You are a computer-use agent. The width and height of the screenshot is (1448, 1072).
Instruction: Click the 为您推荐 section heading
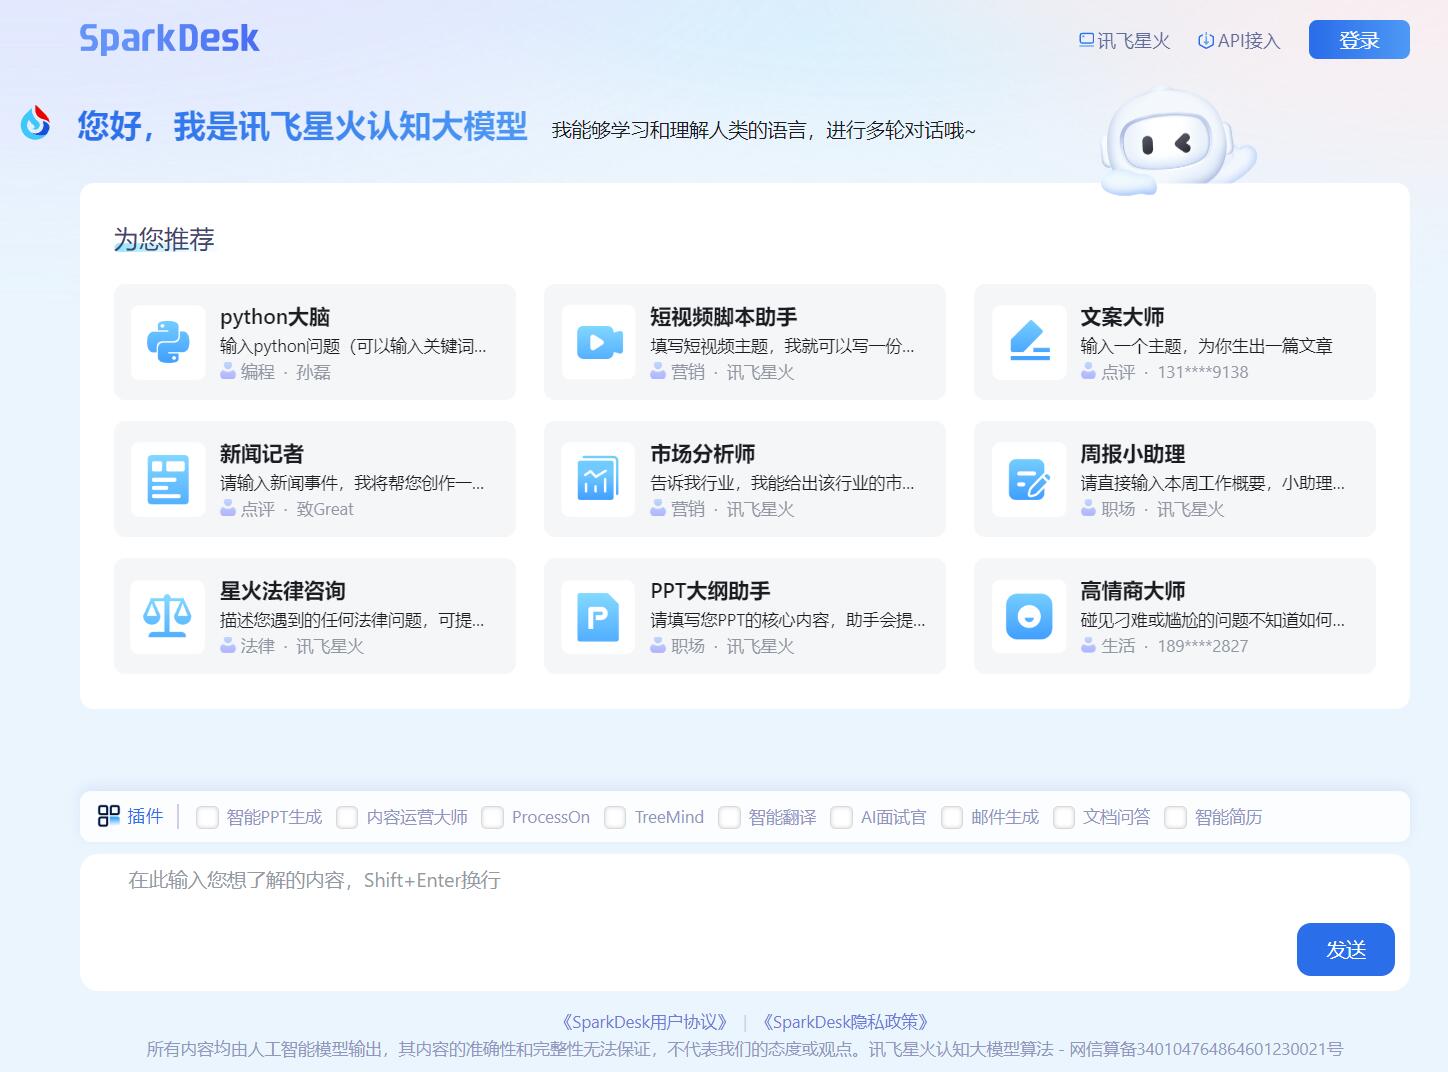pos(164,239)
